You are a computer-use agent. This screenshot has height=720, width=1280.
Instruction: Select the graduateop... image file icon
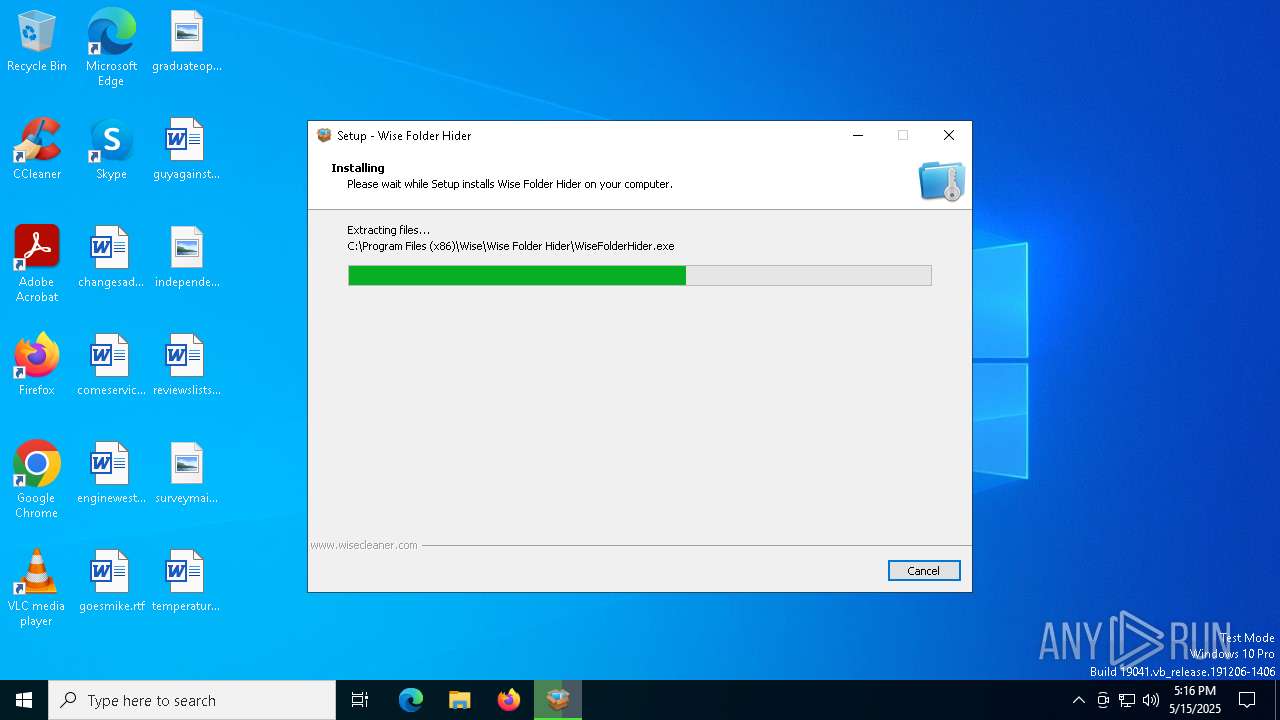tap(187, 42)
